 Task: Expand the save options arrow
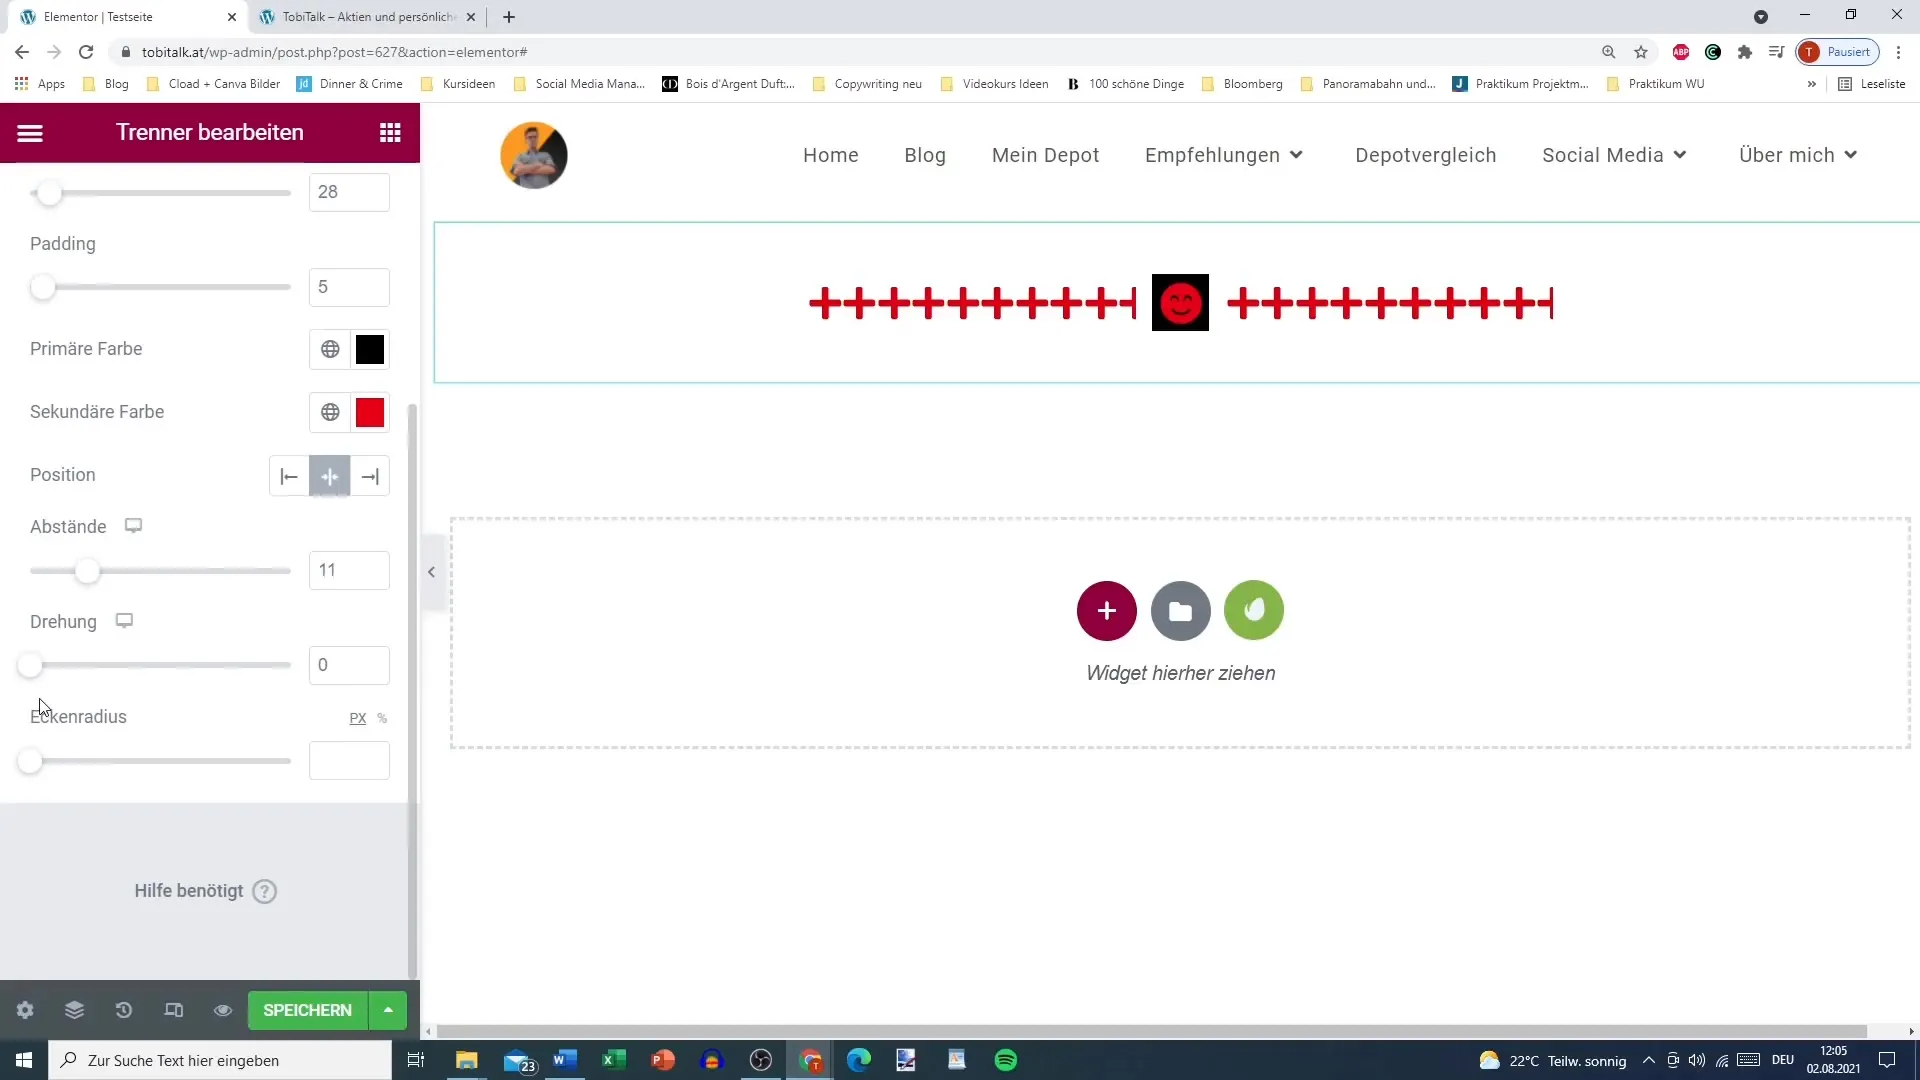388,1010
